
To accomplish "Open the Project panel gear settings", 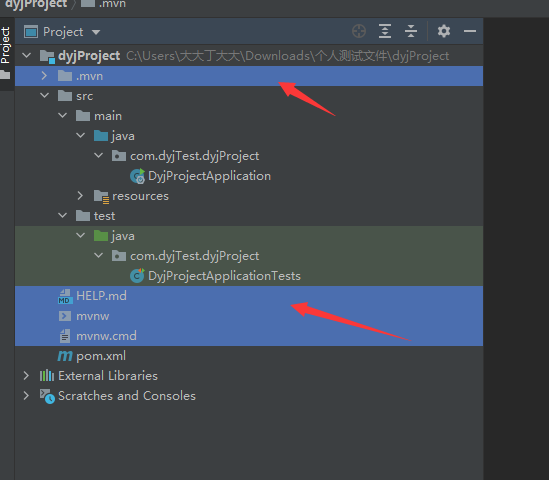I will (444, 32).
